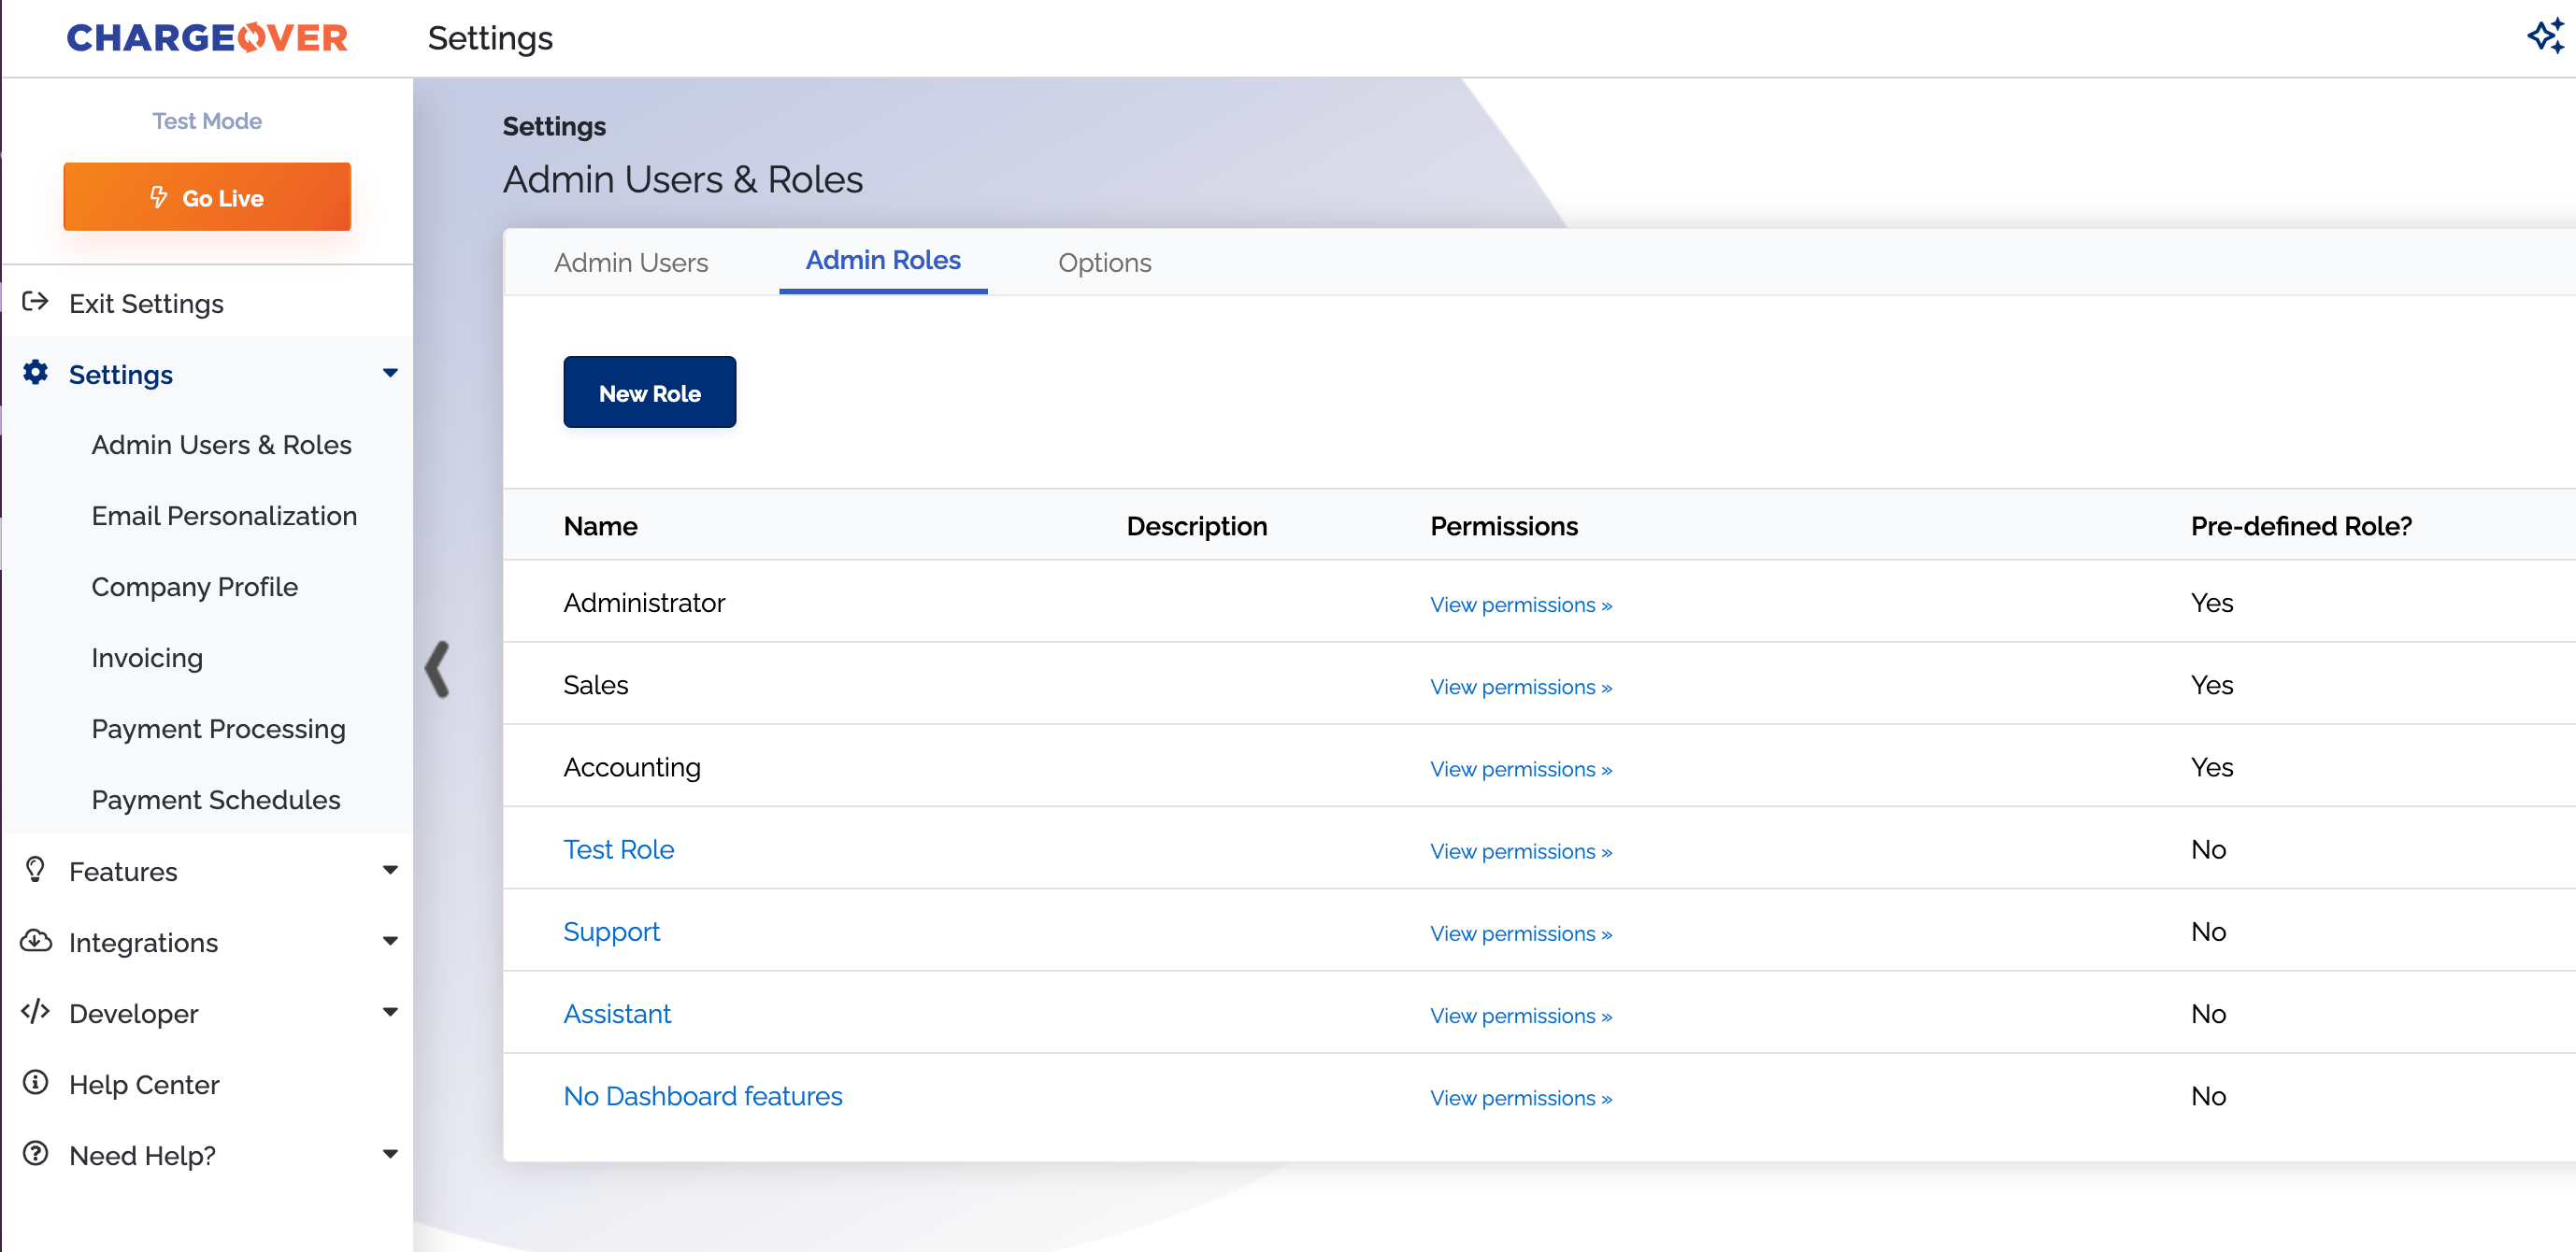The image size is (2576, 1252).
Task: Click the Pre-defined Role? column header
Action: point(2301,526)
